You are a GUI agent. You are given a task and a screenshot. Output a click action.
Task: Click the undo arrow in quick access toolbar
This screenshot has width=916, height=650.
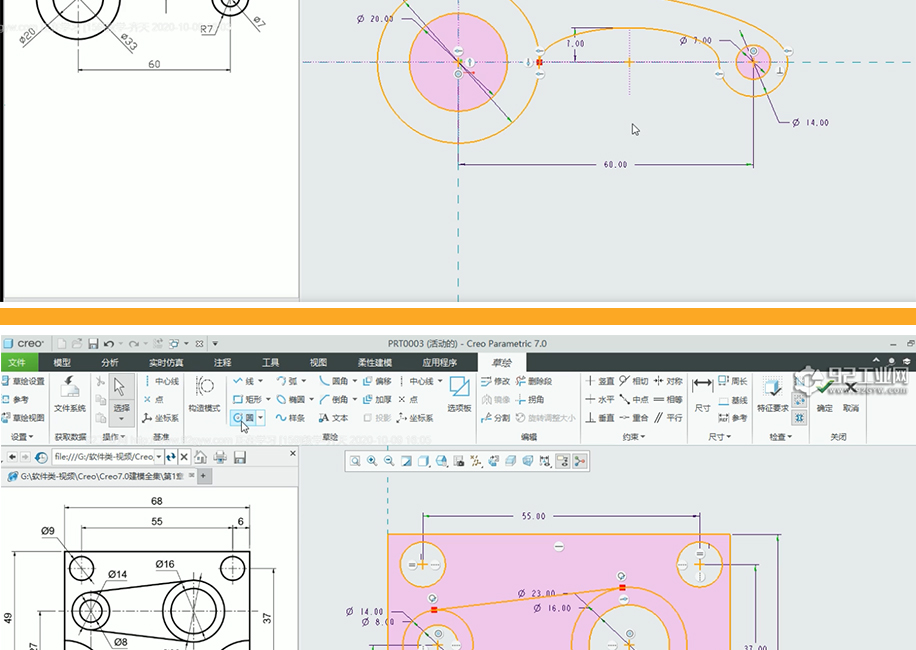coord(109,343)
